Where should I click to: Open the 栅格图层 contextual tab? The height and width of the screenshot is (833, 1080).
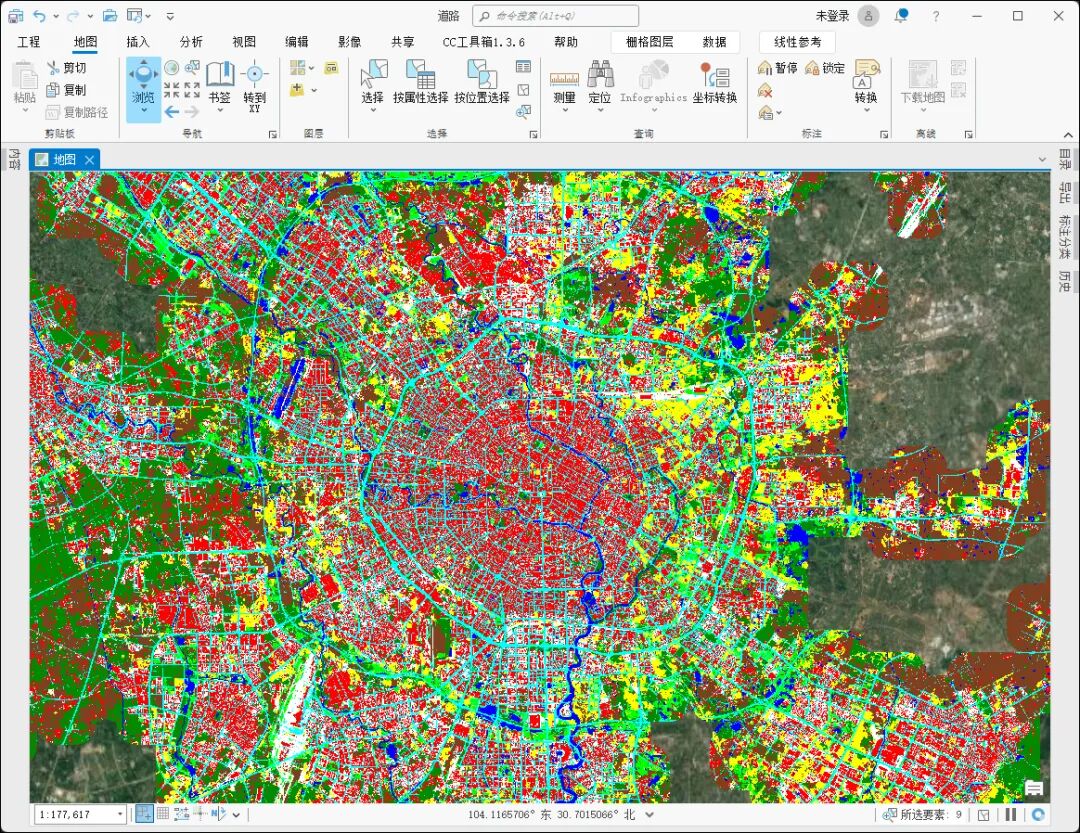tap(649, 42)
